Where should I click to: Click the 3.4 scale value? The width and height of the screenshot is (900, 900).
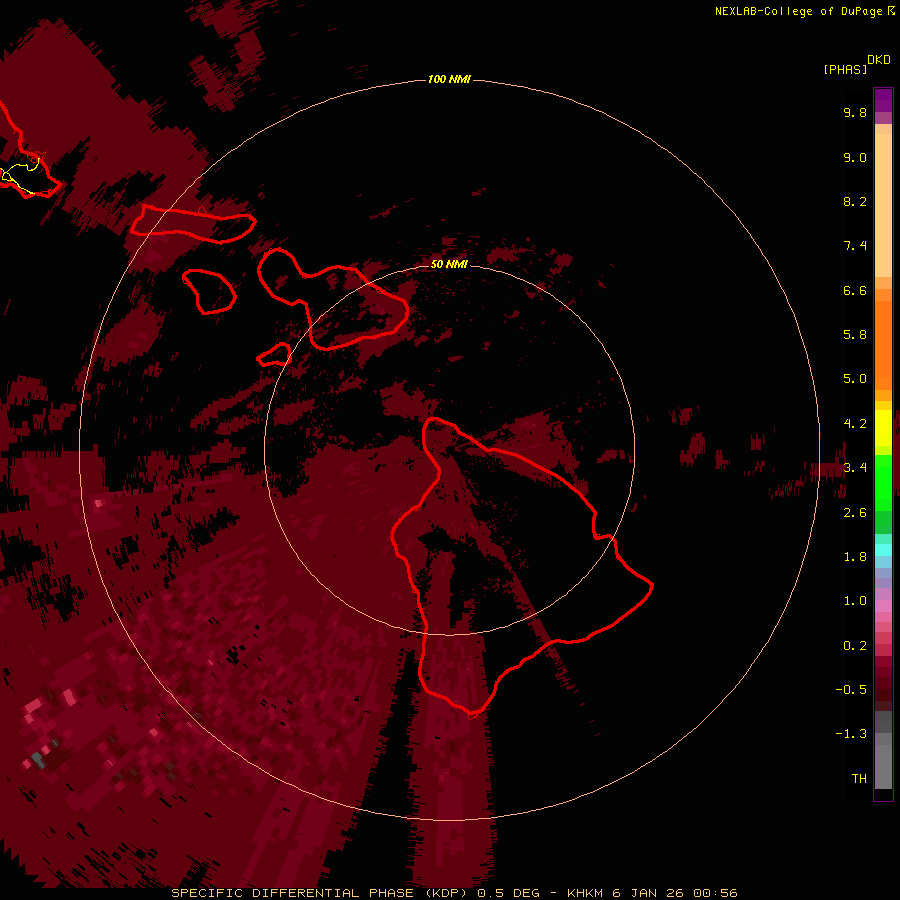(x=855, y=468)
